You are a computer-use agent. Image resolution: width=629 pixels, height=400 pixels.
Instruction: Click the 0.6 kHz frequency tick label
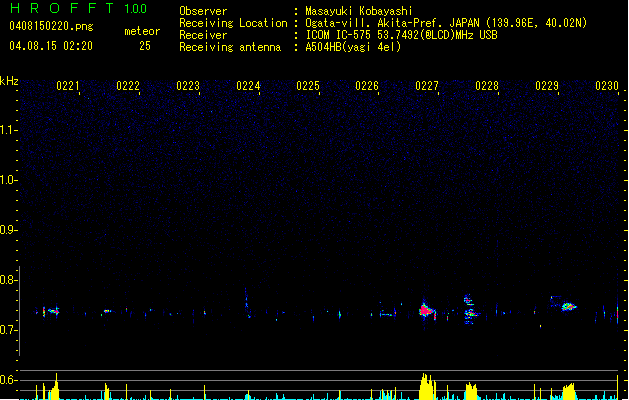[8, 380]
